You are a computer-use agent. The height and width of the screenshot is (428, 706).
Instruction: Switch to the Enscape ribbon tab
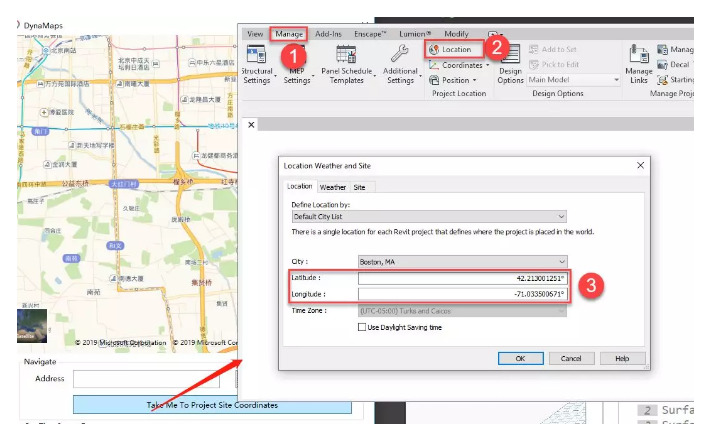[x=370, y=34]
